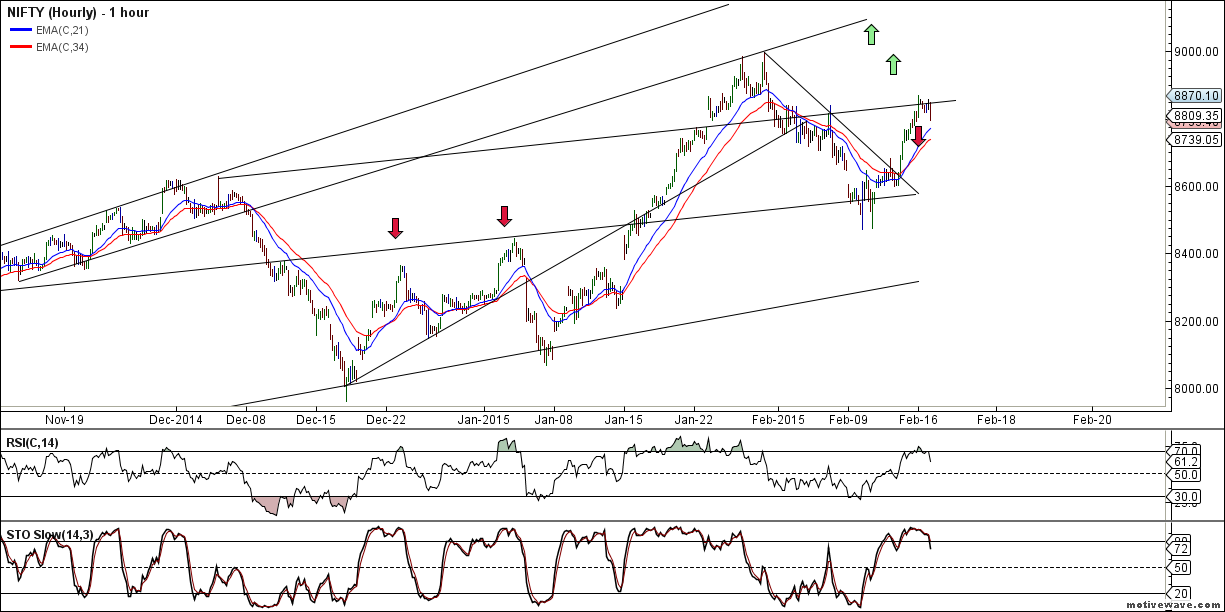
Task: Select the lower green up arrow near Feb-2015
Action: click(x=893, y=66)
